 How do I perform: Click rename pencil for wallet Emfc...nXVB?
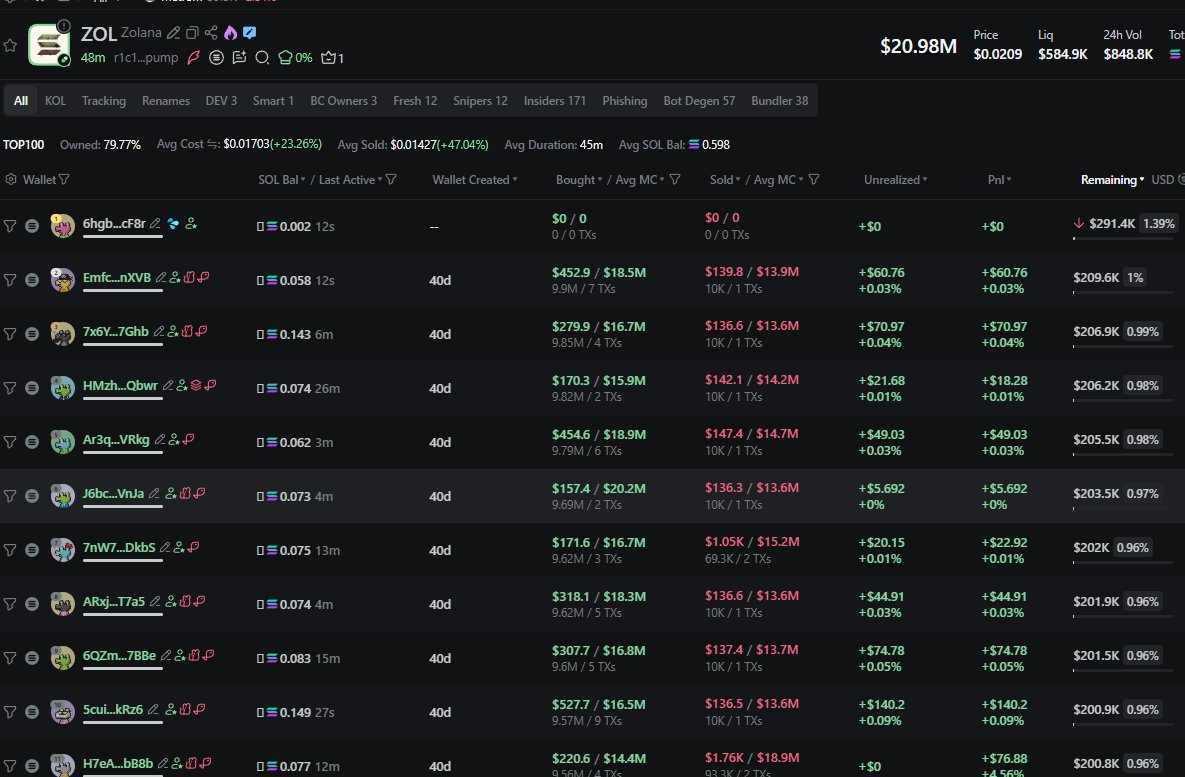[161, 278]
